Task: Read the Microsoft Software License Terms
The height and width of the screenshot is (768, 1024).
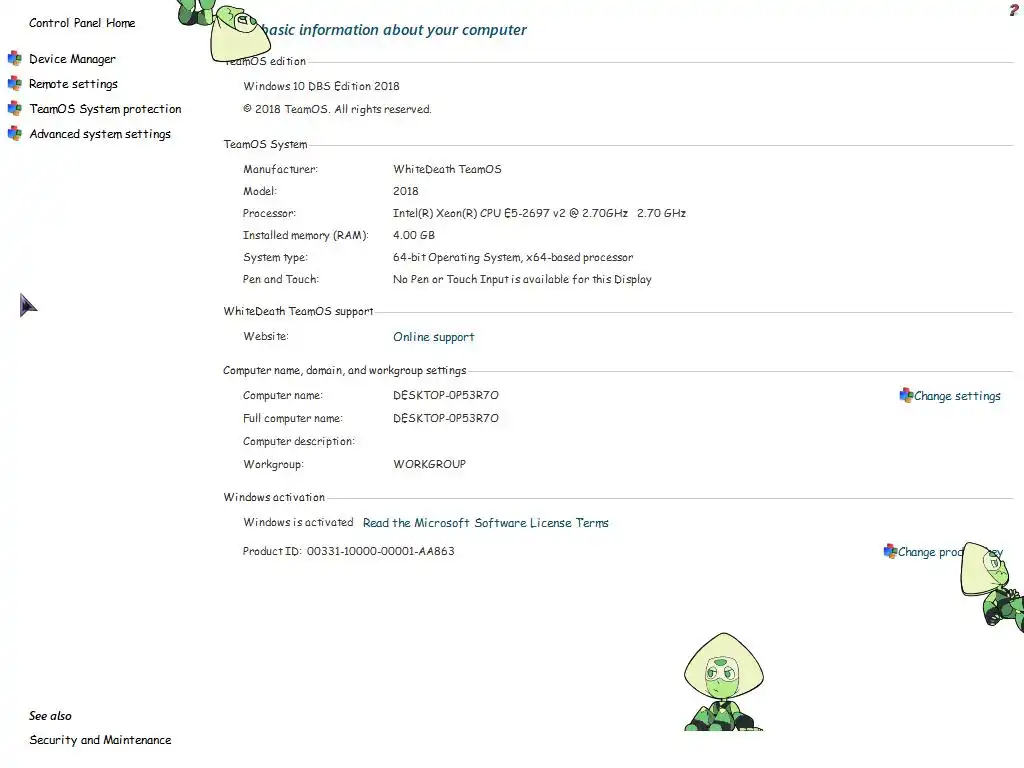Action: click(485, 522)
